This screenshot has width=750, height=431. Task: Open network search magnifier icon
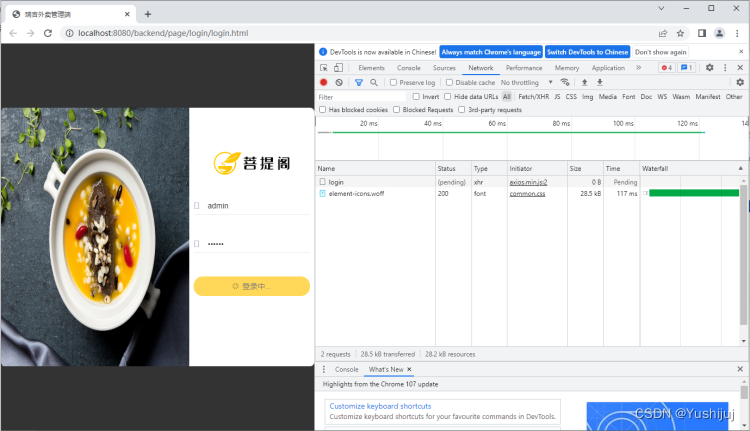pos(374,82)
